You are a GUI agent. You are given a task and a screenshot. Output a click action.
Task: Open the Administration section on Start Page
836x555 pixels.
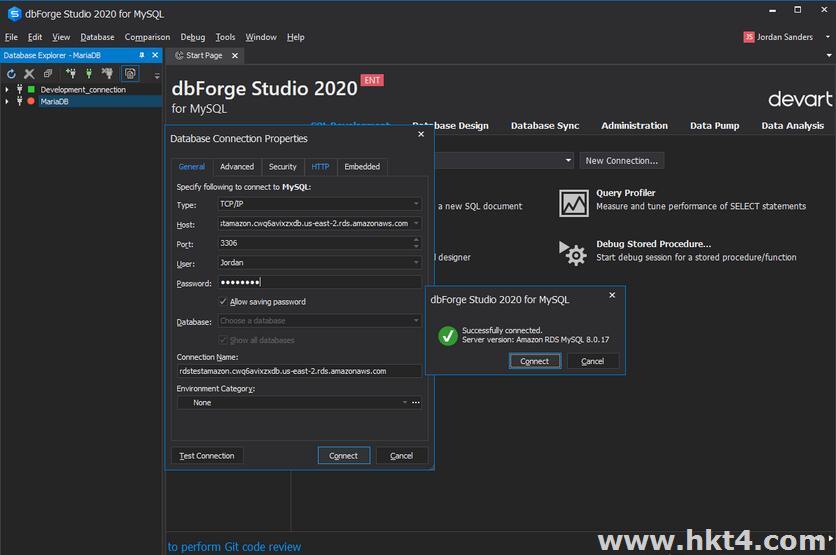[634, 126]
